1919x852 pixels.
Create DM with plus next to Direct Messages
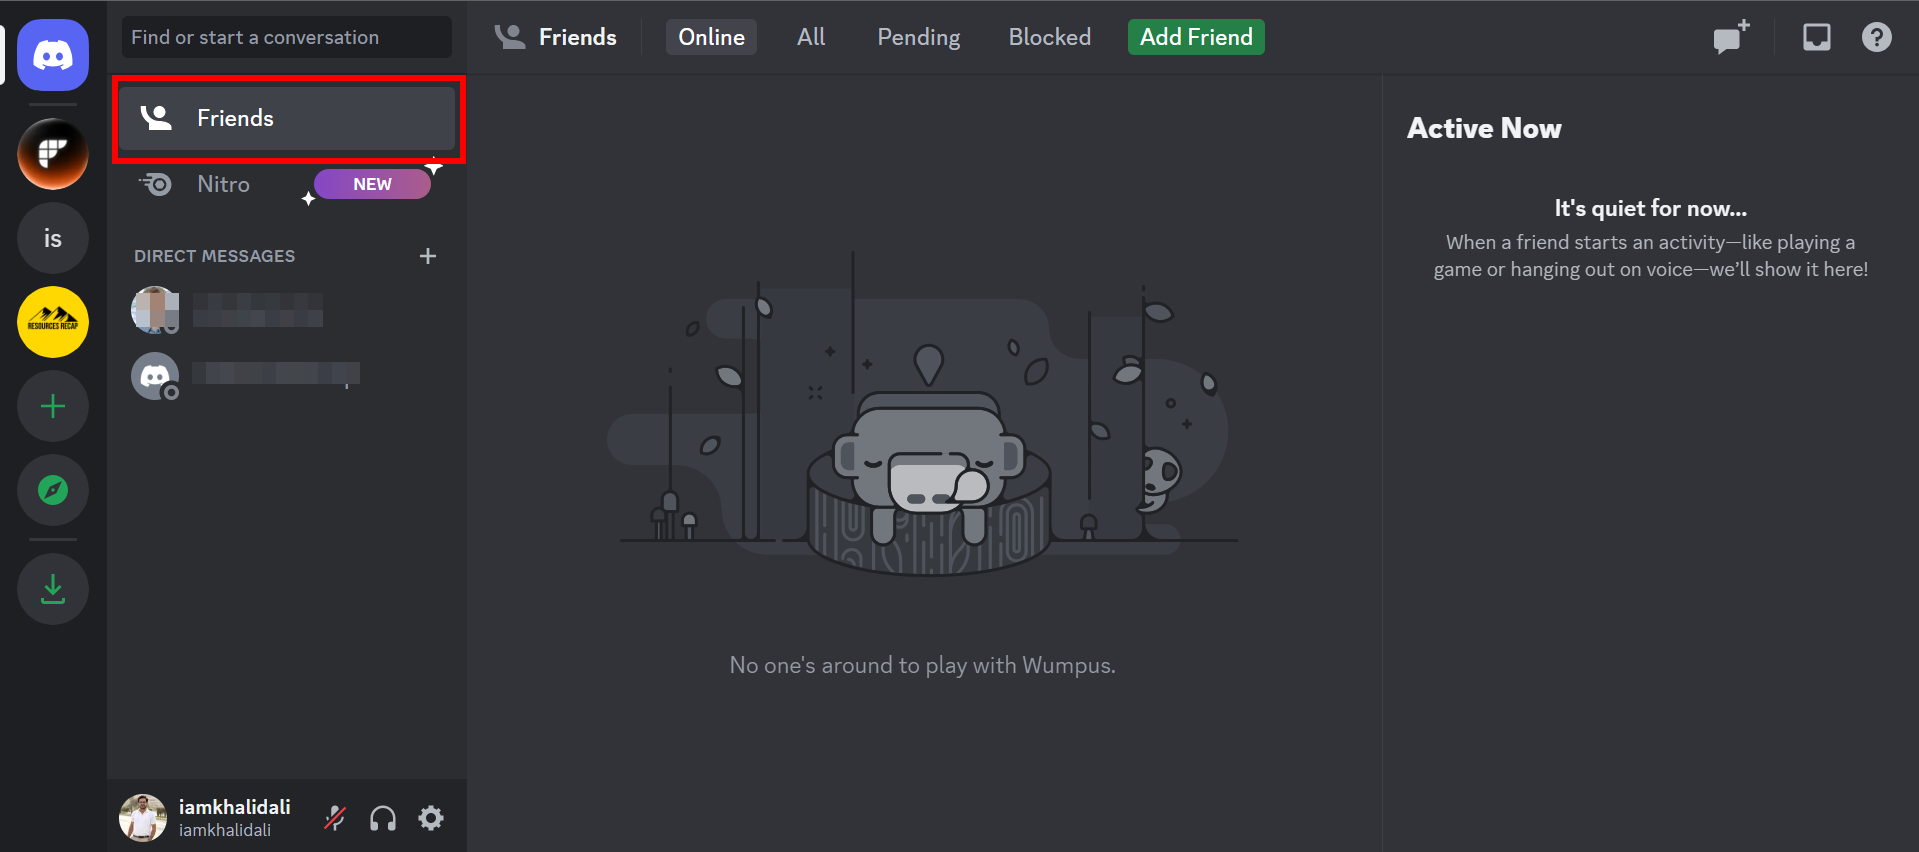coord(428,256)
